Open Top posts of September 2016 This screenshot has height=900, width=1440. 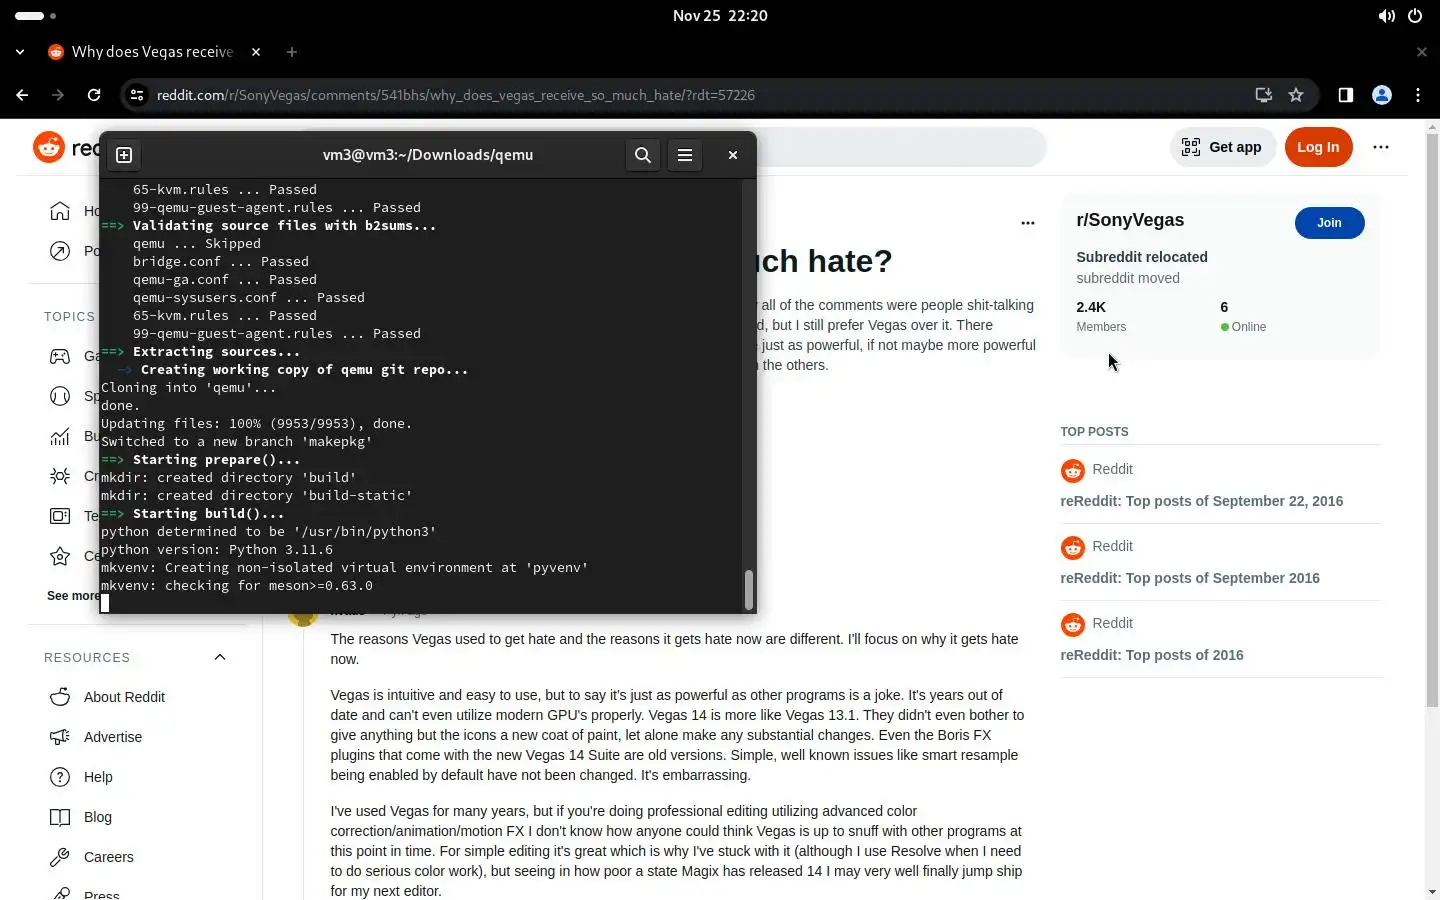(x=1190, y=578)
